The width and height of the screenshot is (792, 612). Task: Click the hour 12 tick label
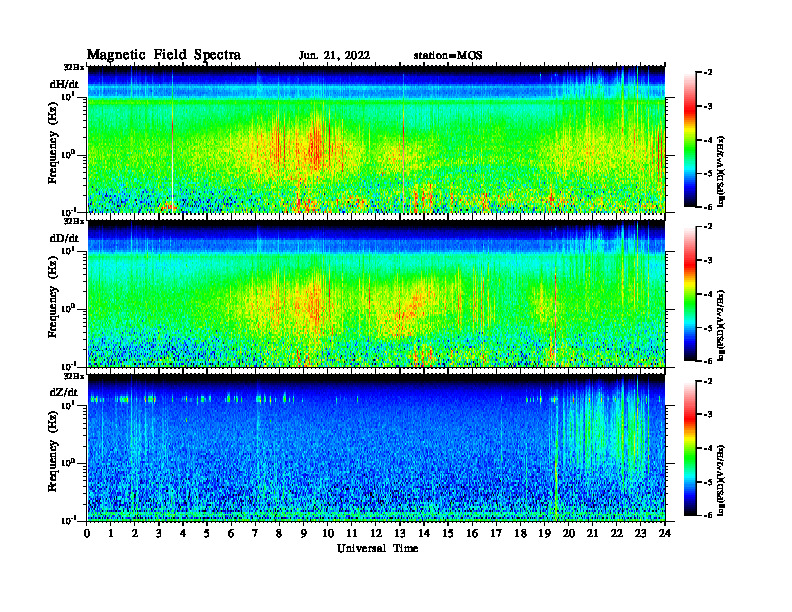pyautogui.click(x=376, y=533)
